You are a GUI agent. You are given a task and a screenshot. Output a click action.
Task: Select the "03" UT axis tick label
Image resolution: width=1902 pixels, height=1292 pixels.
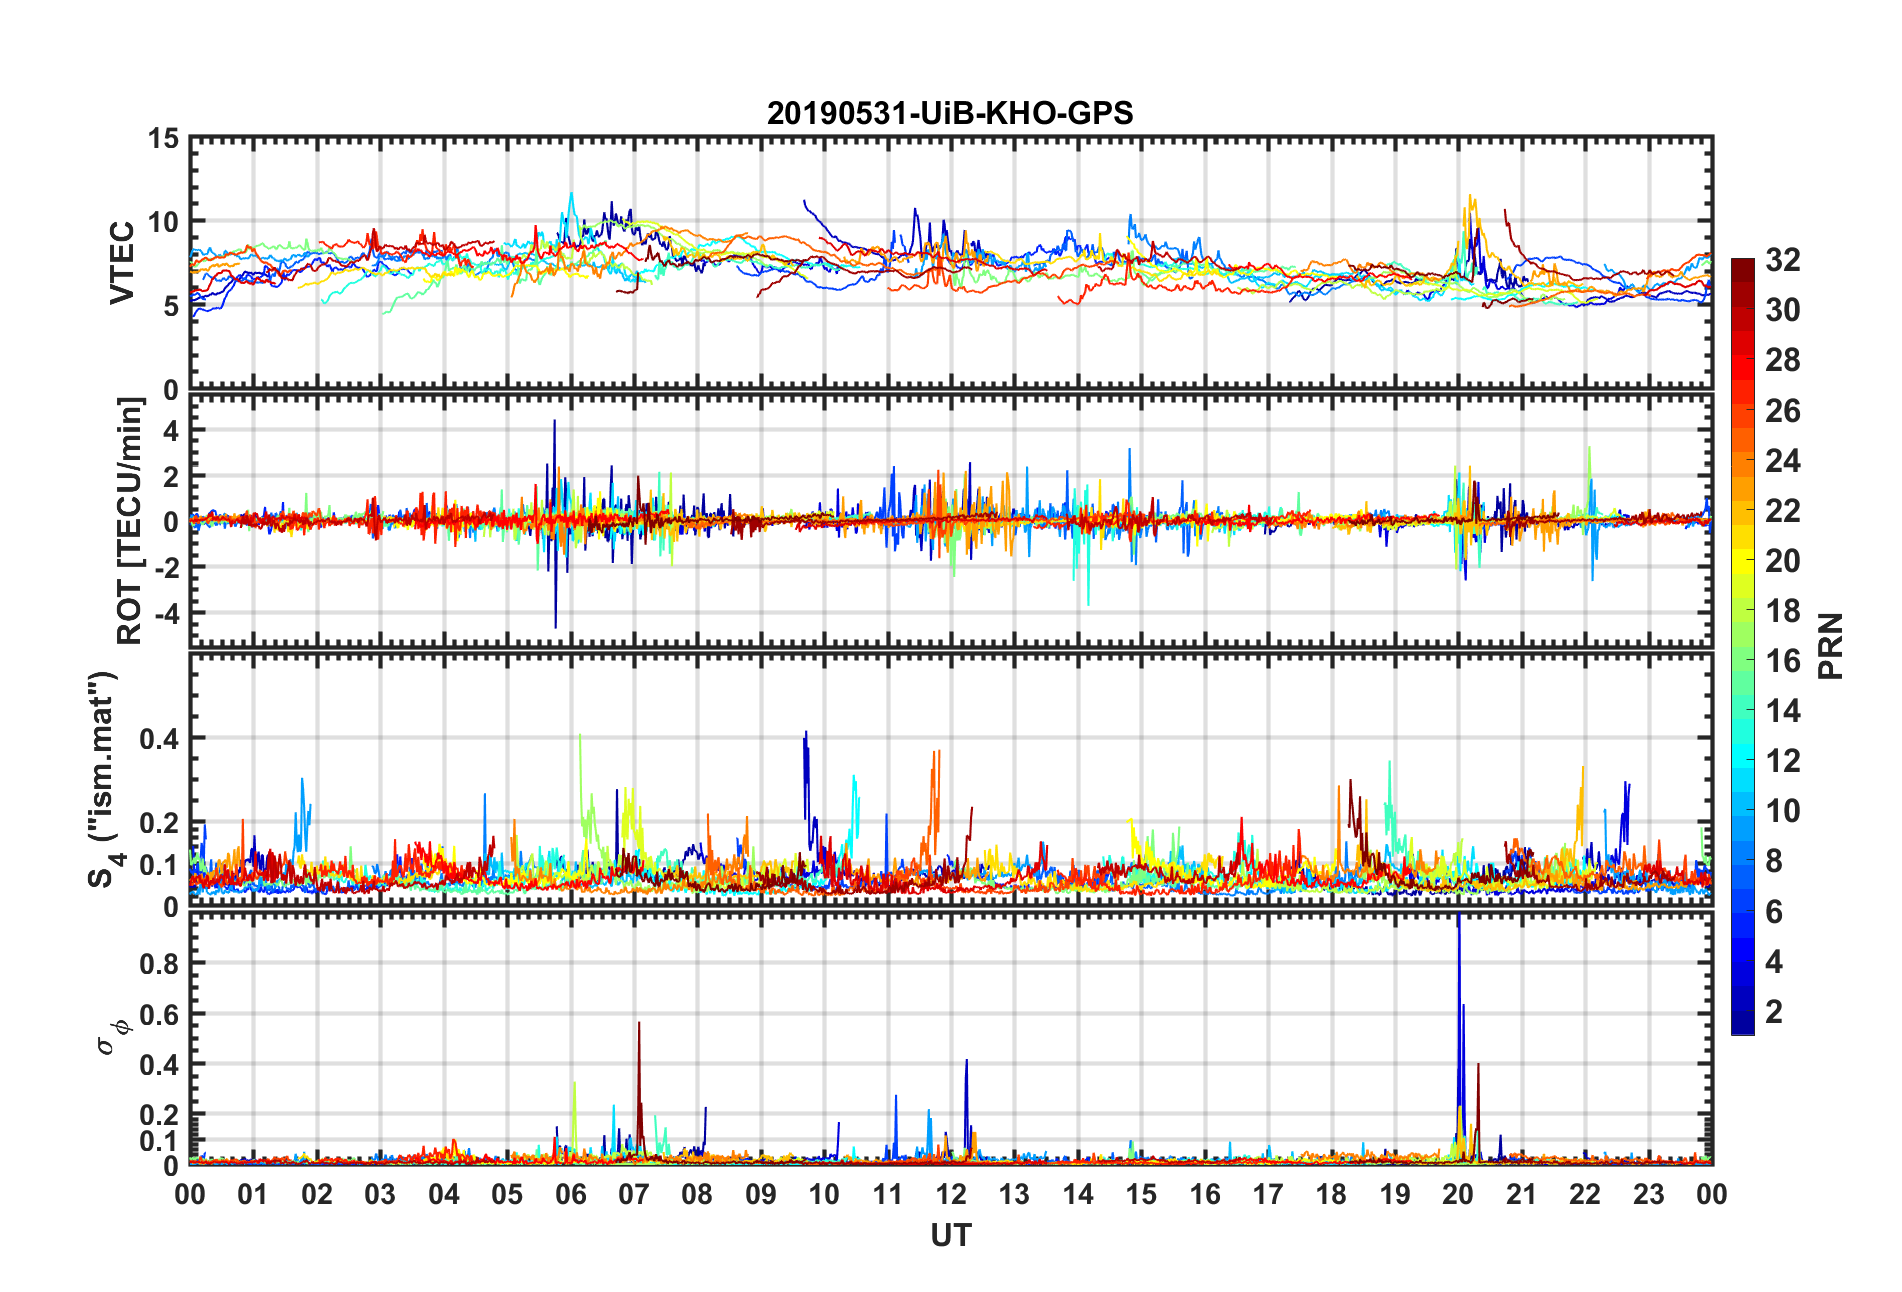click(380, 1194)
